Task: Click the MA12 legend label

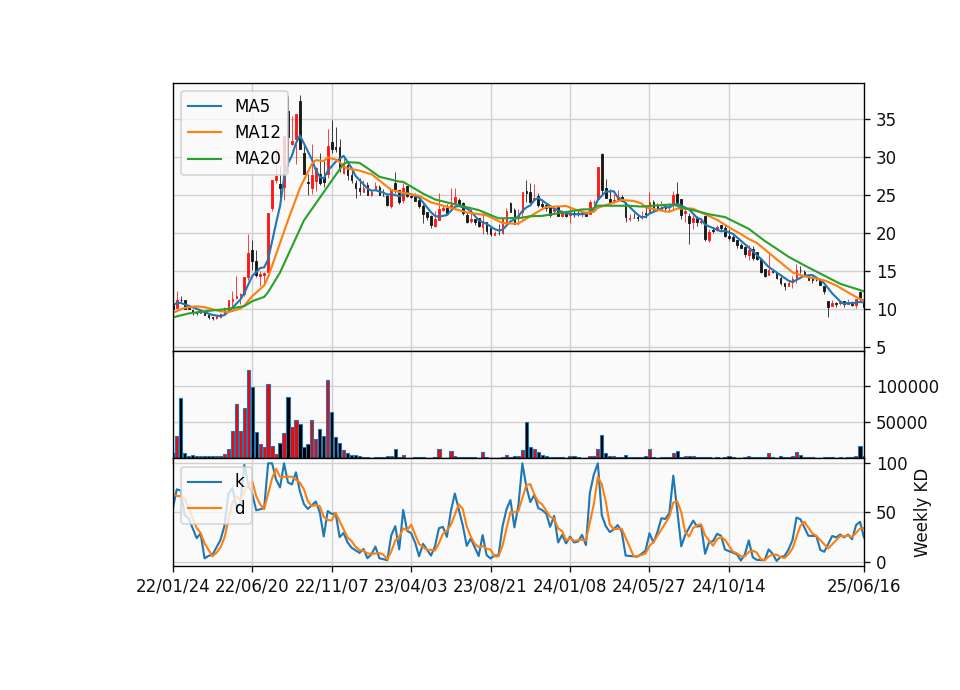Action: tap(257, 132)
